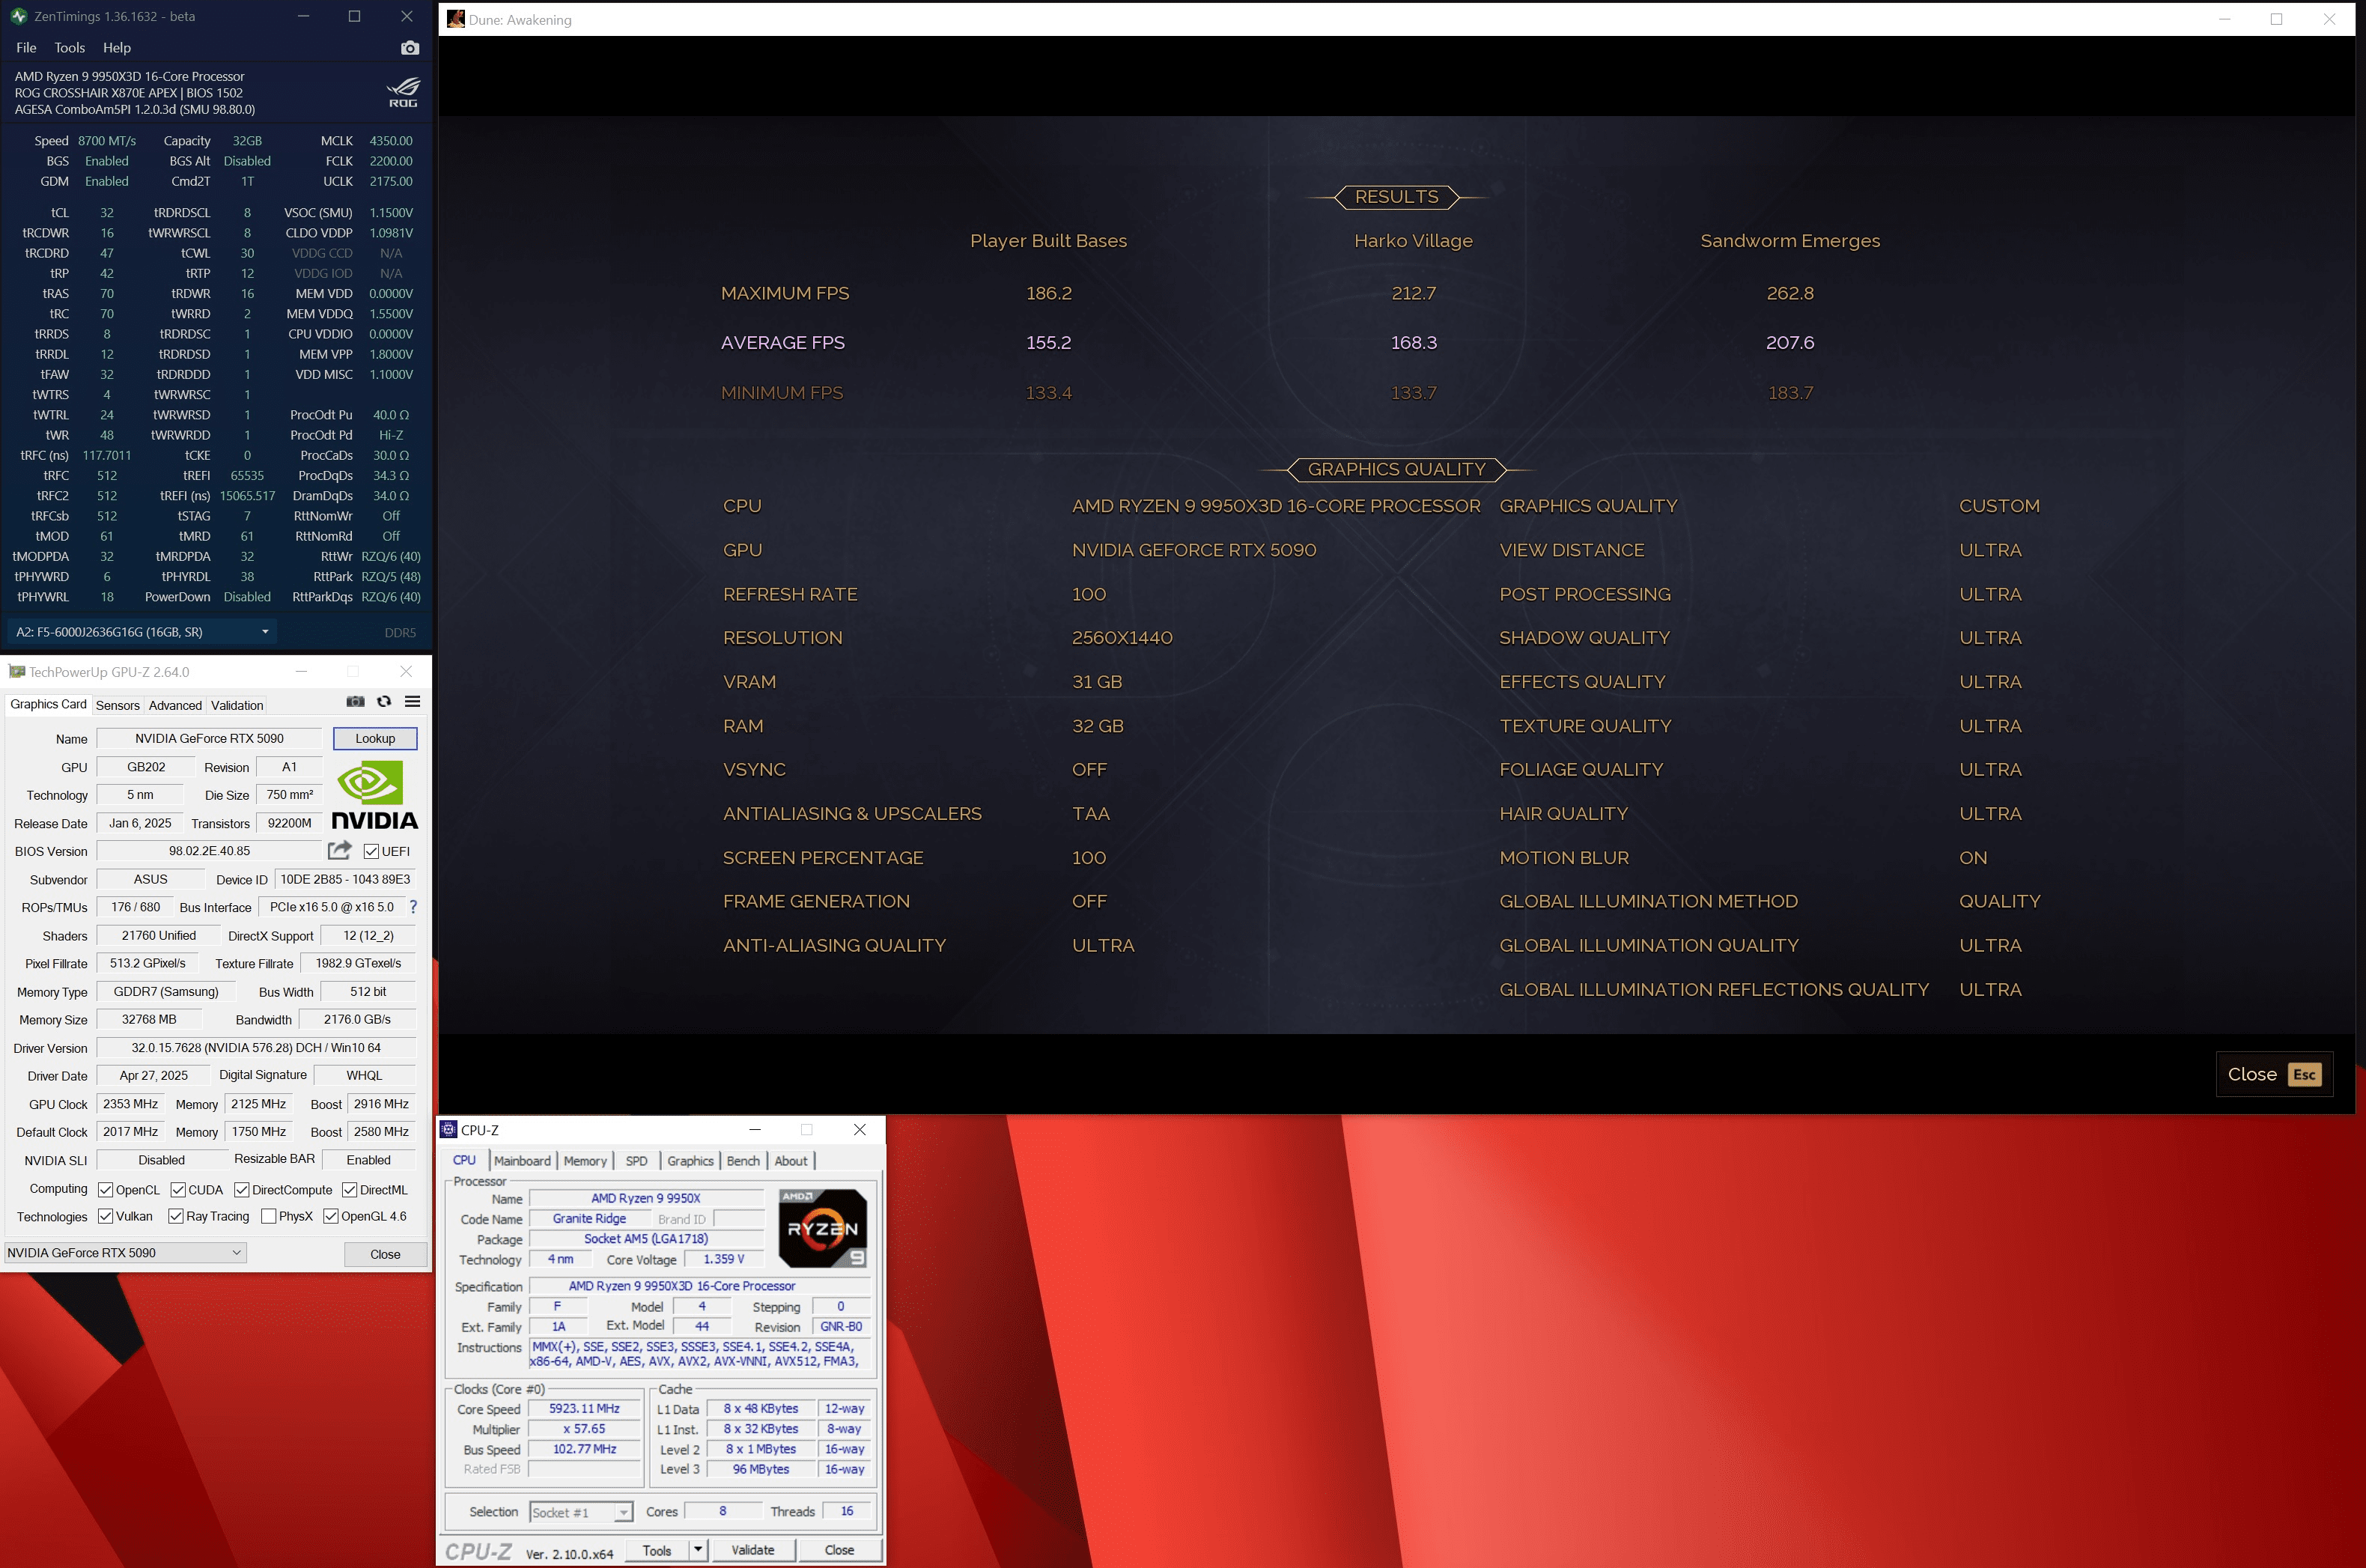Switch to CPU-Z Graphics tab
This screenshot has width=2366, height=1568.
coord(690,1161)
